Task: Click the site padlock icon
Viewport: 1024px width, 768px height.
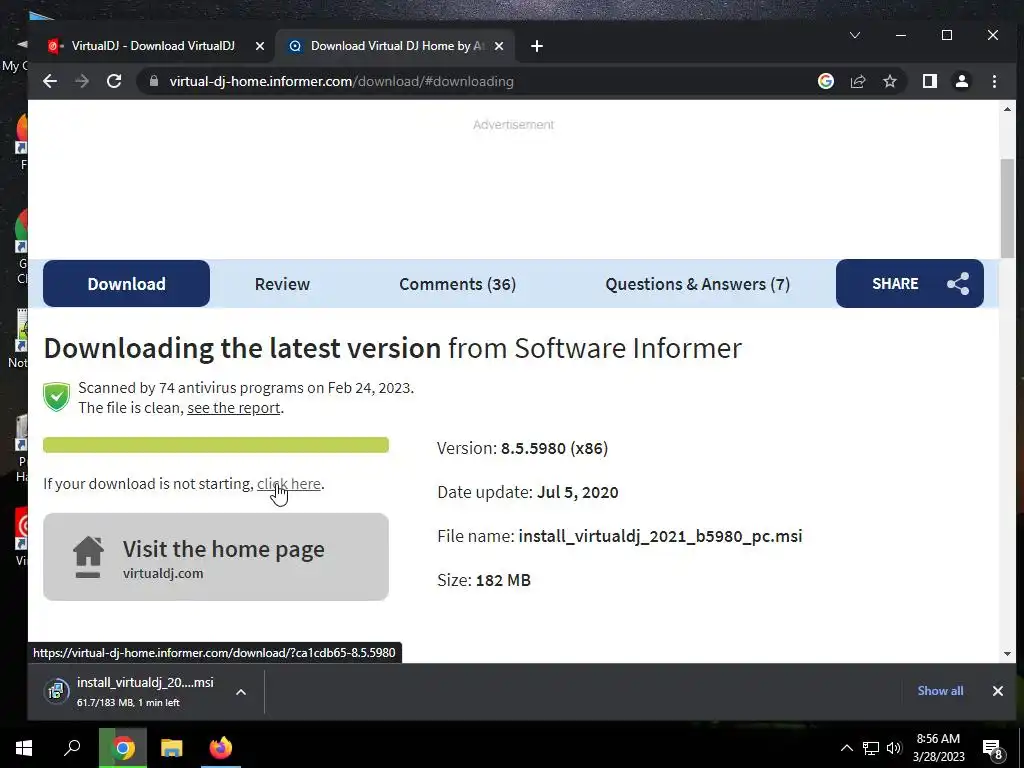Action: pos(154,81)
